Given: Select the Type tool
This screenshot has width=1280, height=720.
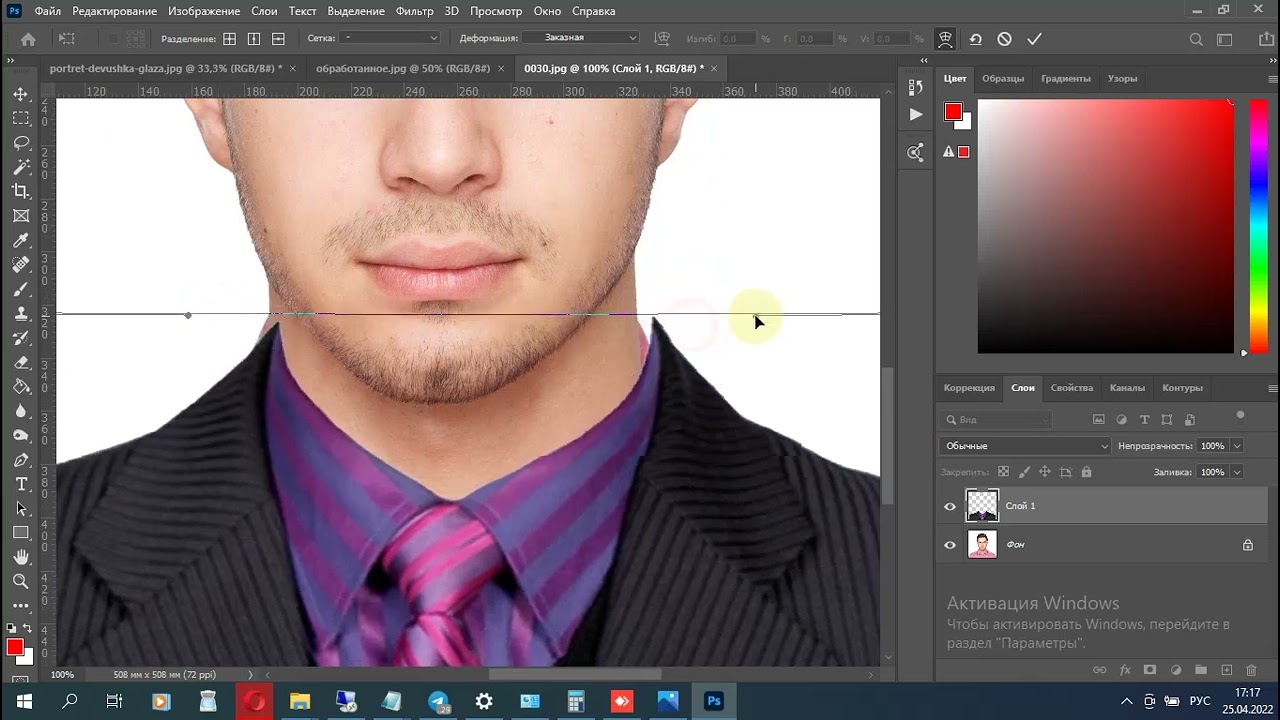Looking at the screenshot, I should (20, 484).
